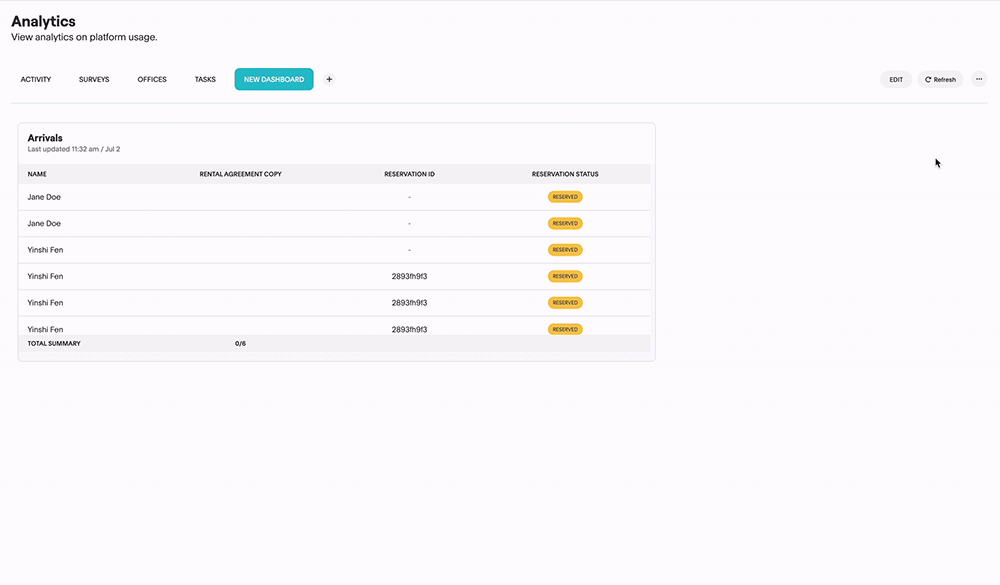Click the Arrivals widget title
Image resolution: width=1000 pixels, height=585 pixels.
(45, 138)
